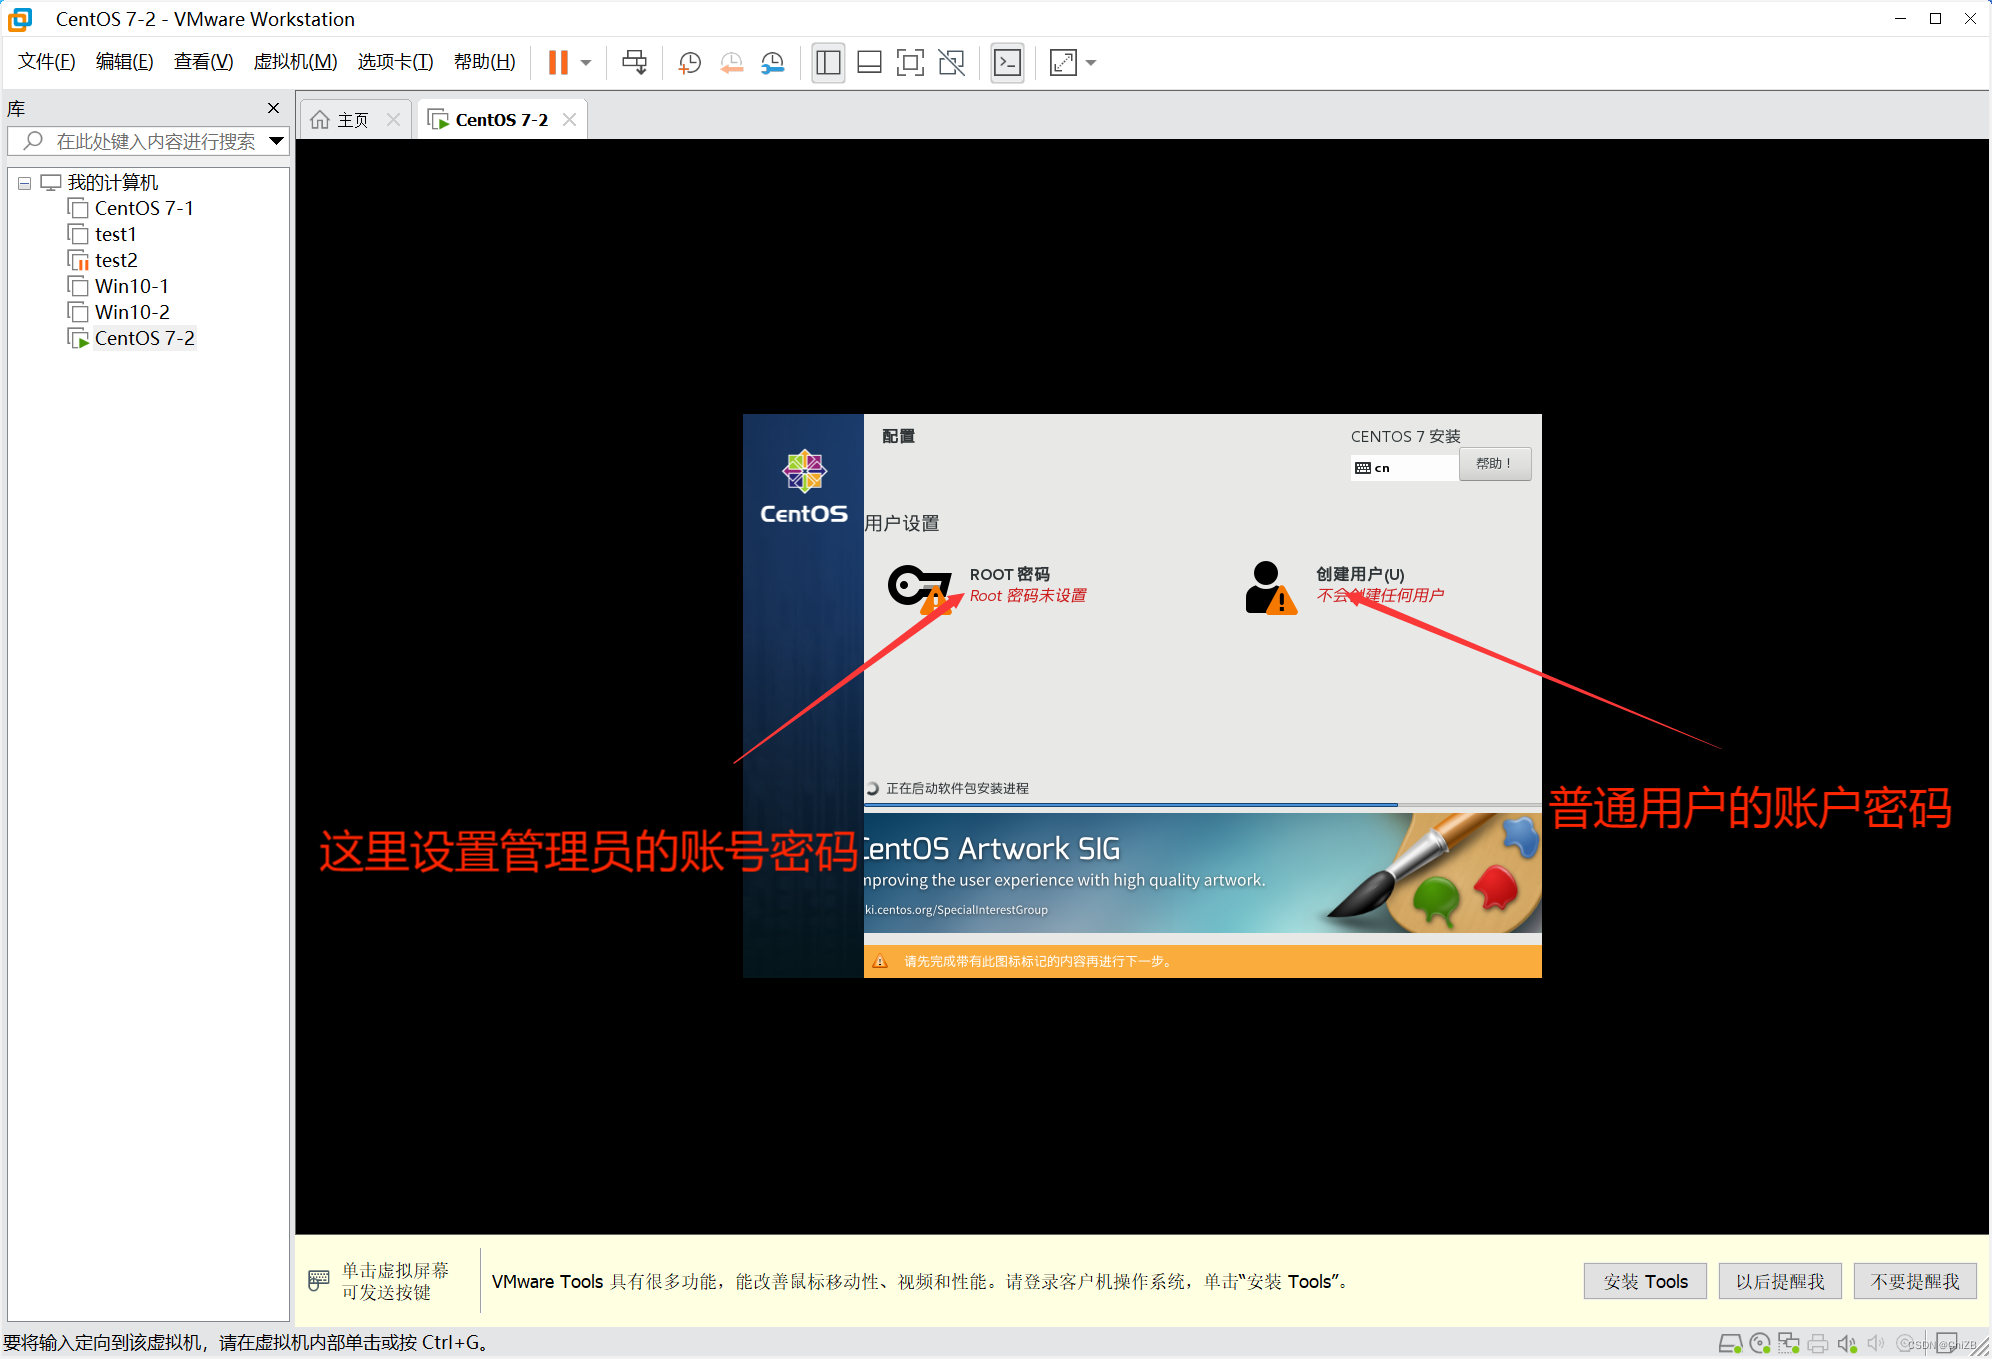Click the pause virtual machine icon
Image resolution: width=1992 pixels, height=1359 pixels.
click(x=558, y=63)
